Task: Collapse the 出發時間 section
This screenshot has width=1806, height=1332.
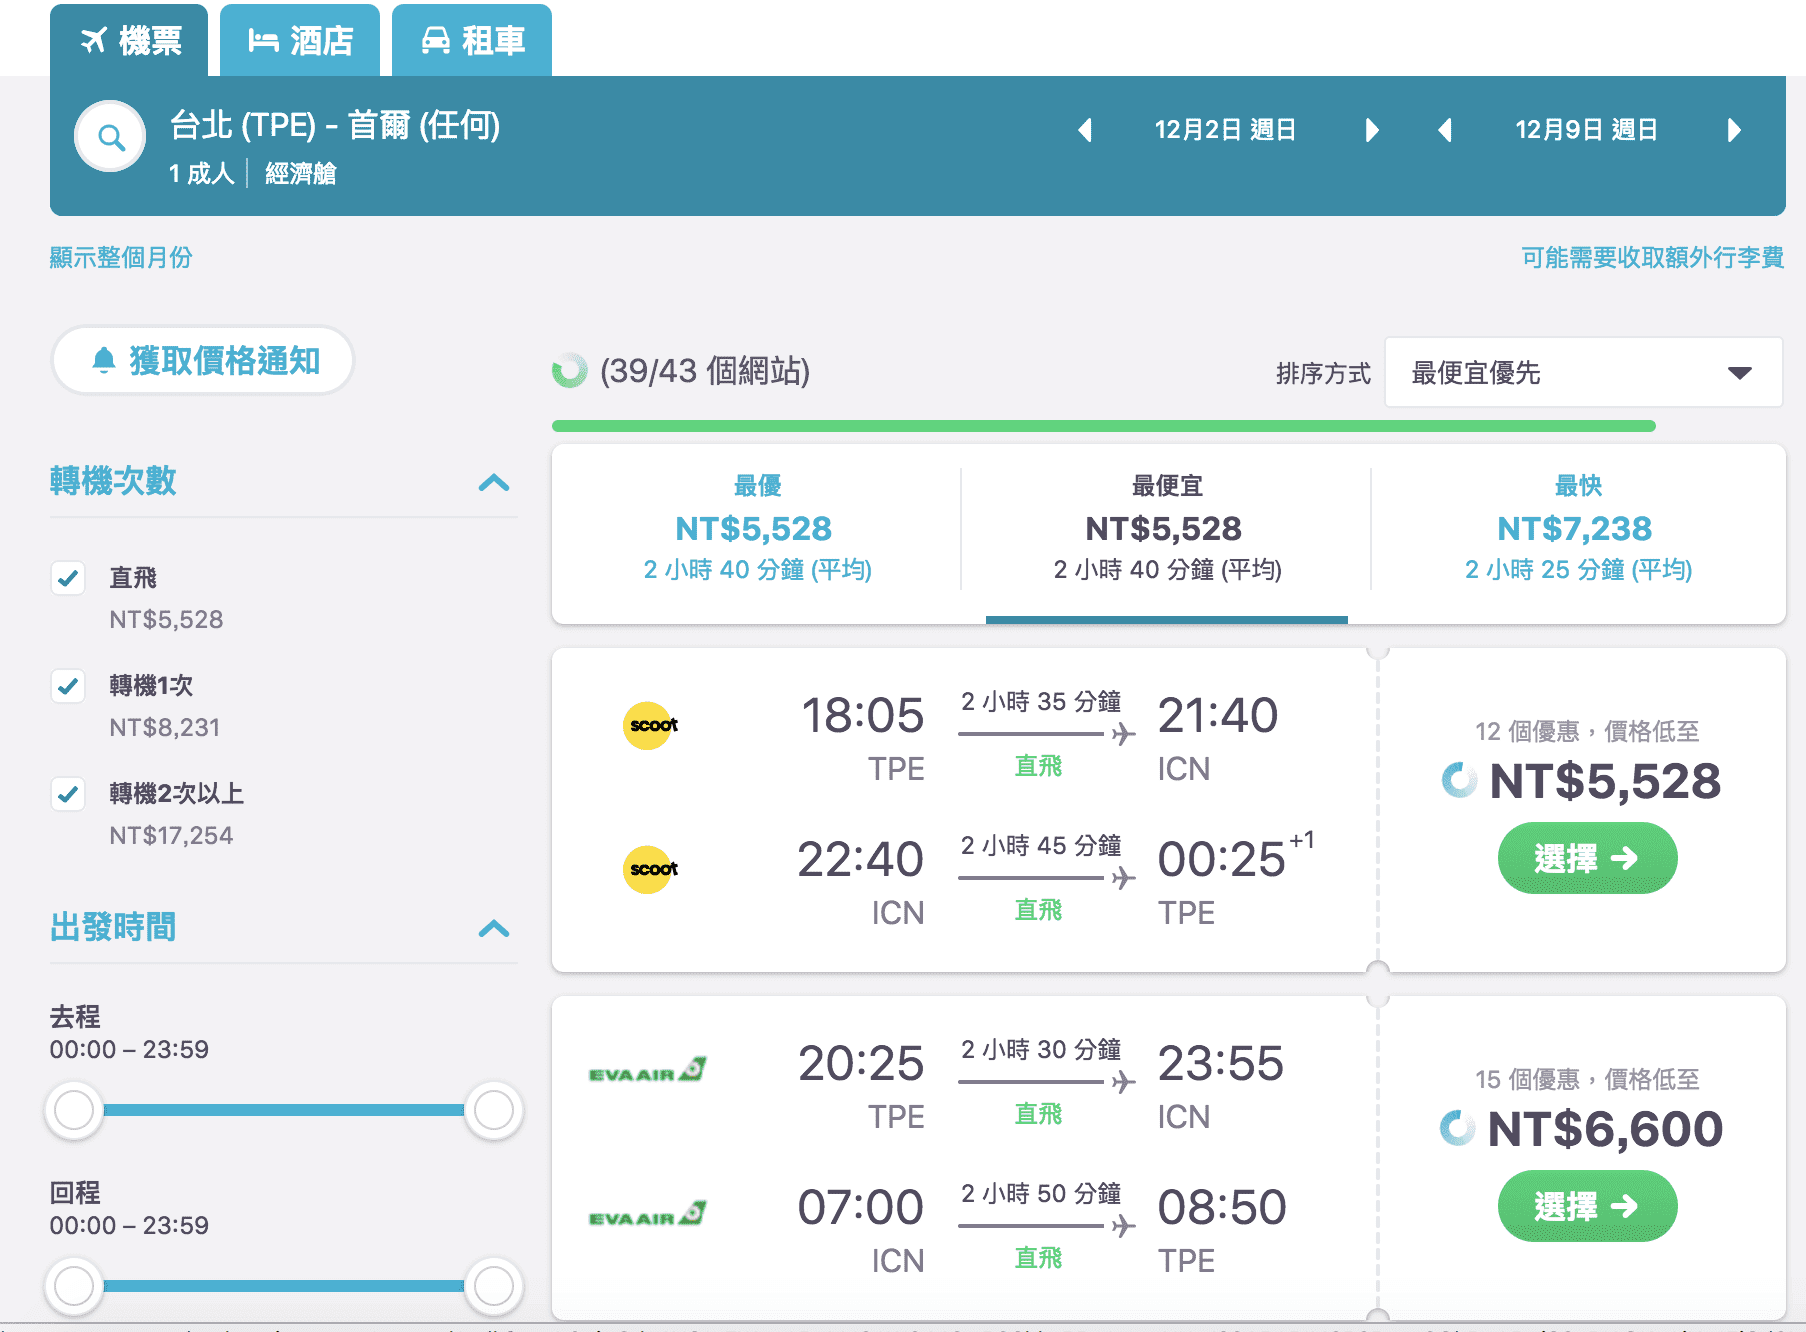Action: coord(491,929)
